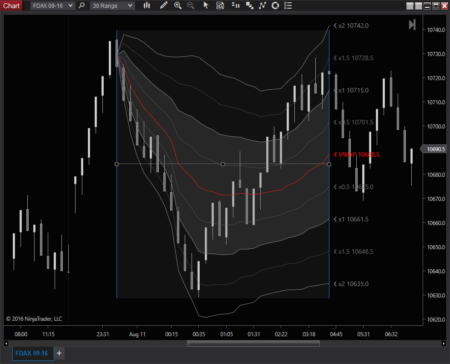Open the drawing tools pencil menu

[163, 5]
